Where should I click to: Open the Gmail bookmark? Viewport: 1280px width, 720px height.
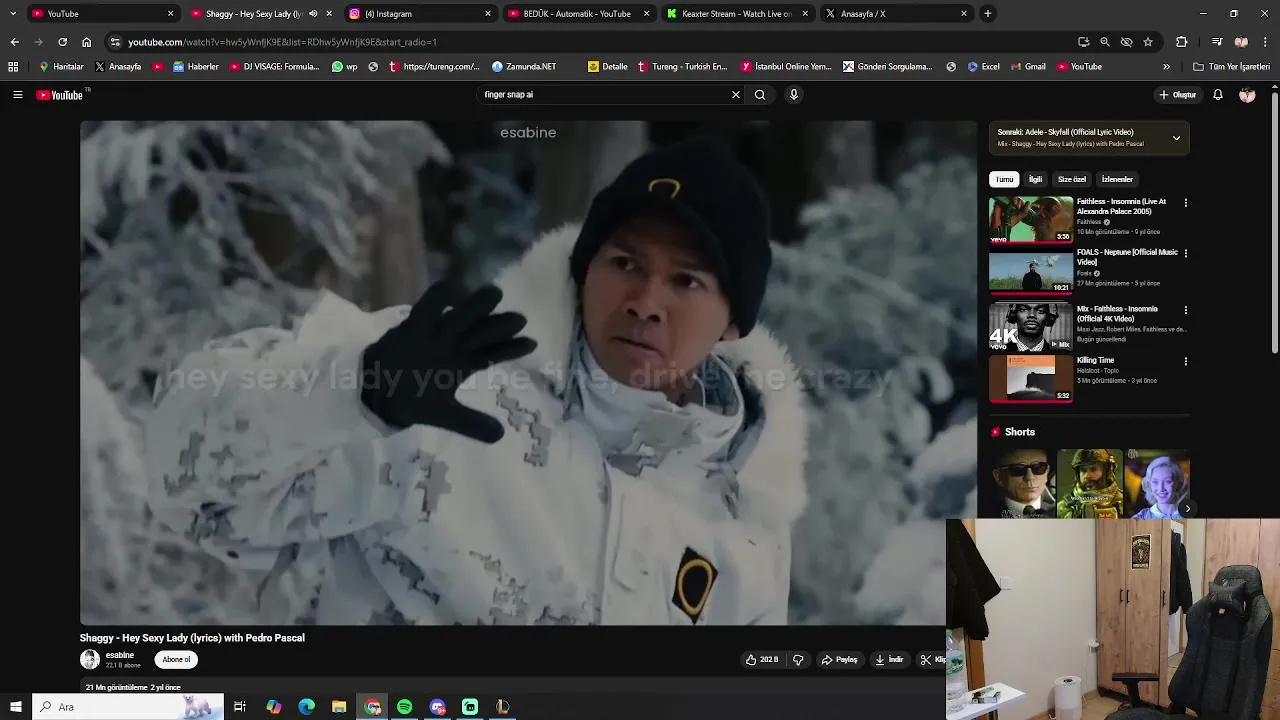[1028, 67]
